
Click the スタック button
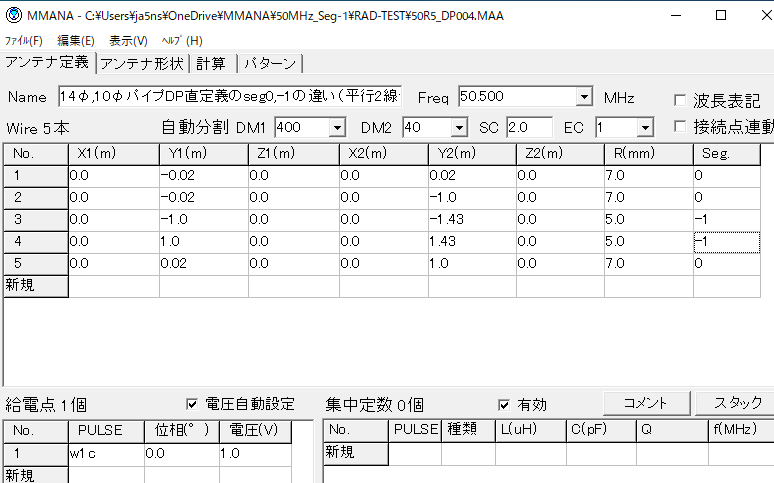pos(737,403)
